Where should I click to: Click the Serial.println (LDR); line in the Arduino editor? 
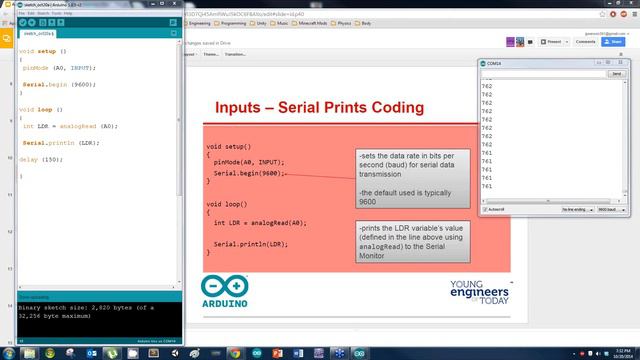coord(61,143)
